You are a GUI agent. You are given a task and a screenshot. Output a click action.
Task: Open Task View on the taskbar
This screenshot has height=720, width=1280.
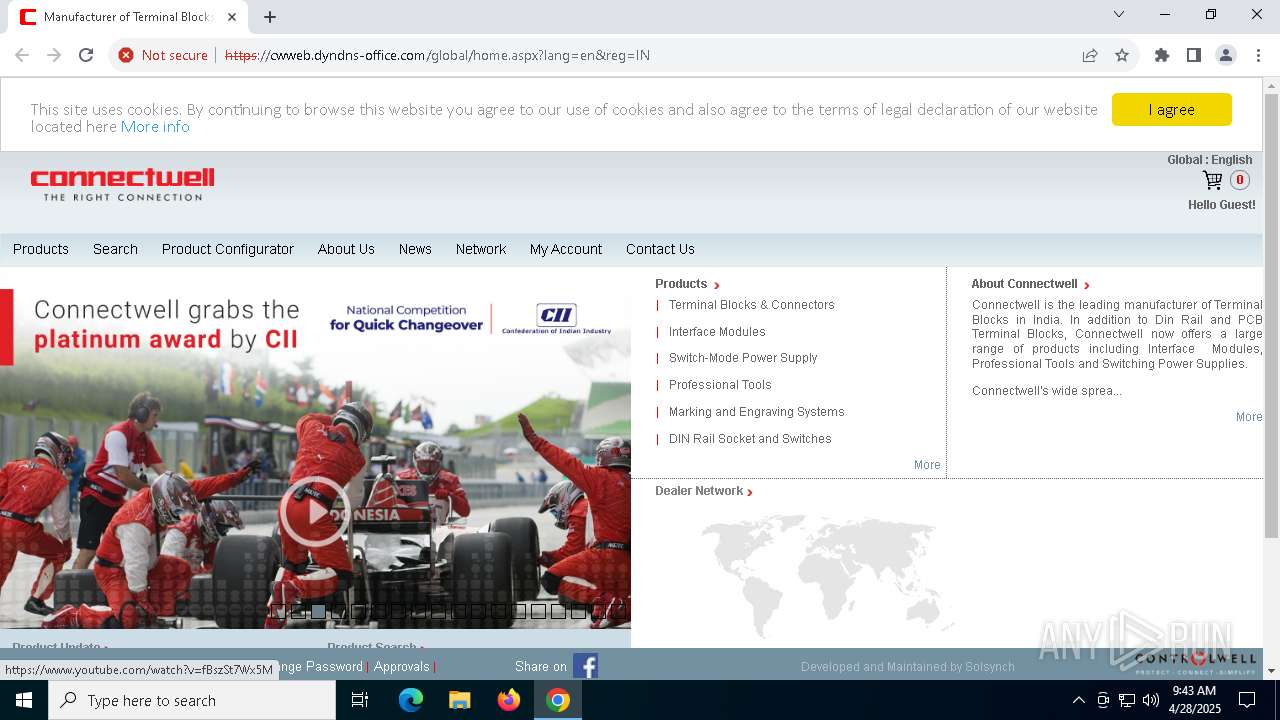click(360, 700)
